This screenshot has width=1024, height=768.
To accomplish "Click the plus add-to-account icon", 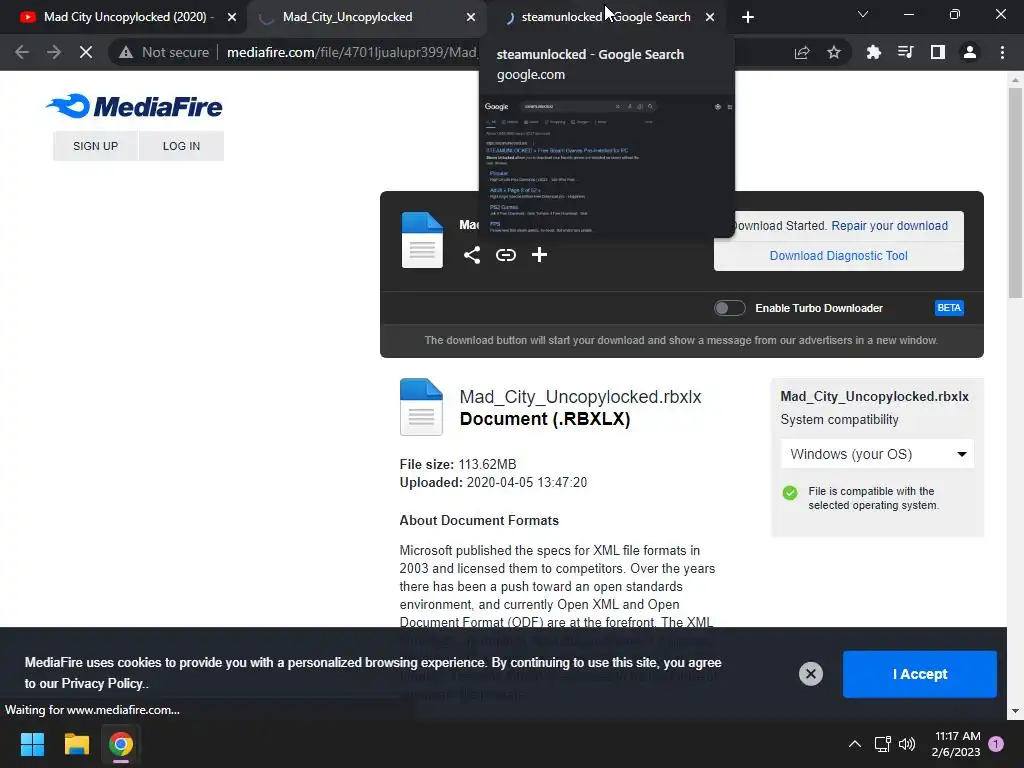I will coord(539,255).
